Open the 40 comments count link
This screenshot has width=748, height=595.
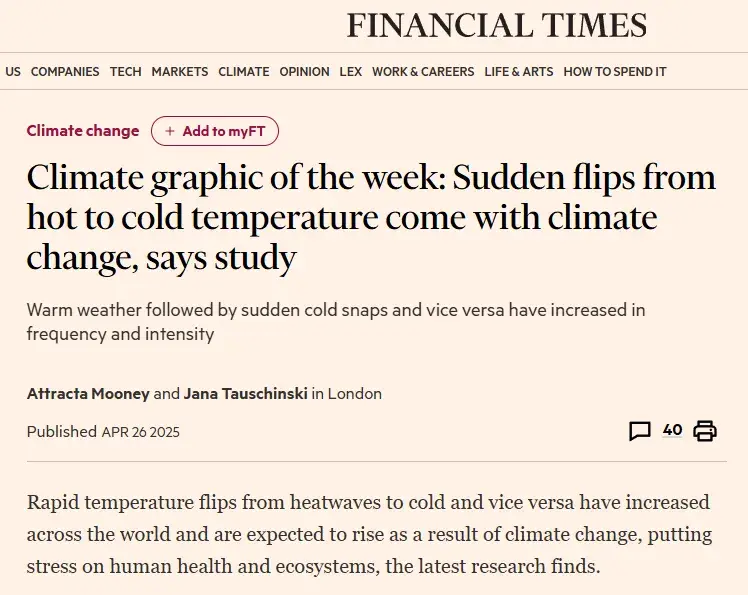tap(672, 430)
